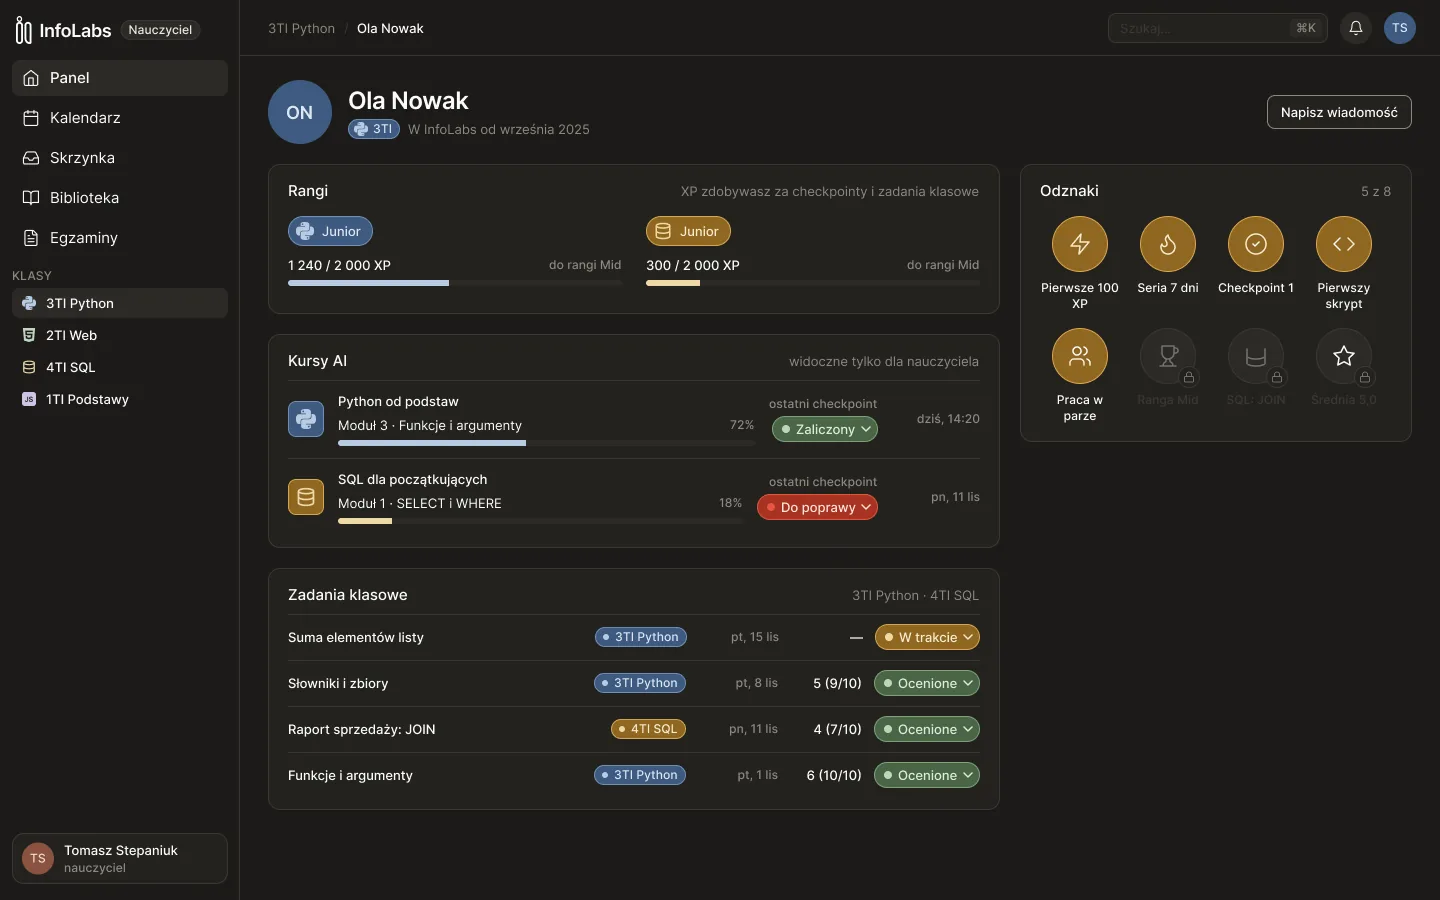Click the locked SQL: JOIN badge
This screenshot has height=900, width=1440.
point(1256,356)
